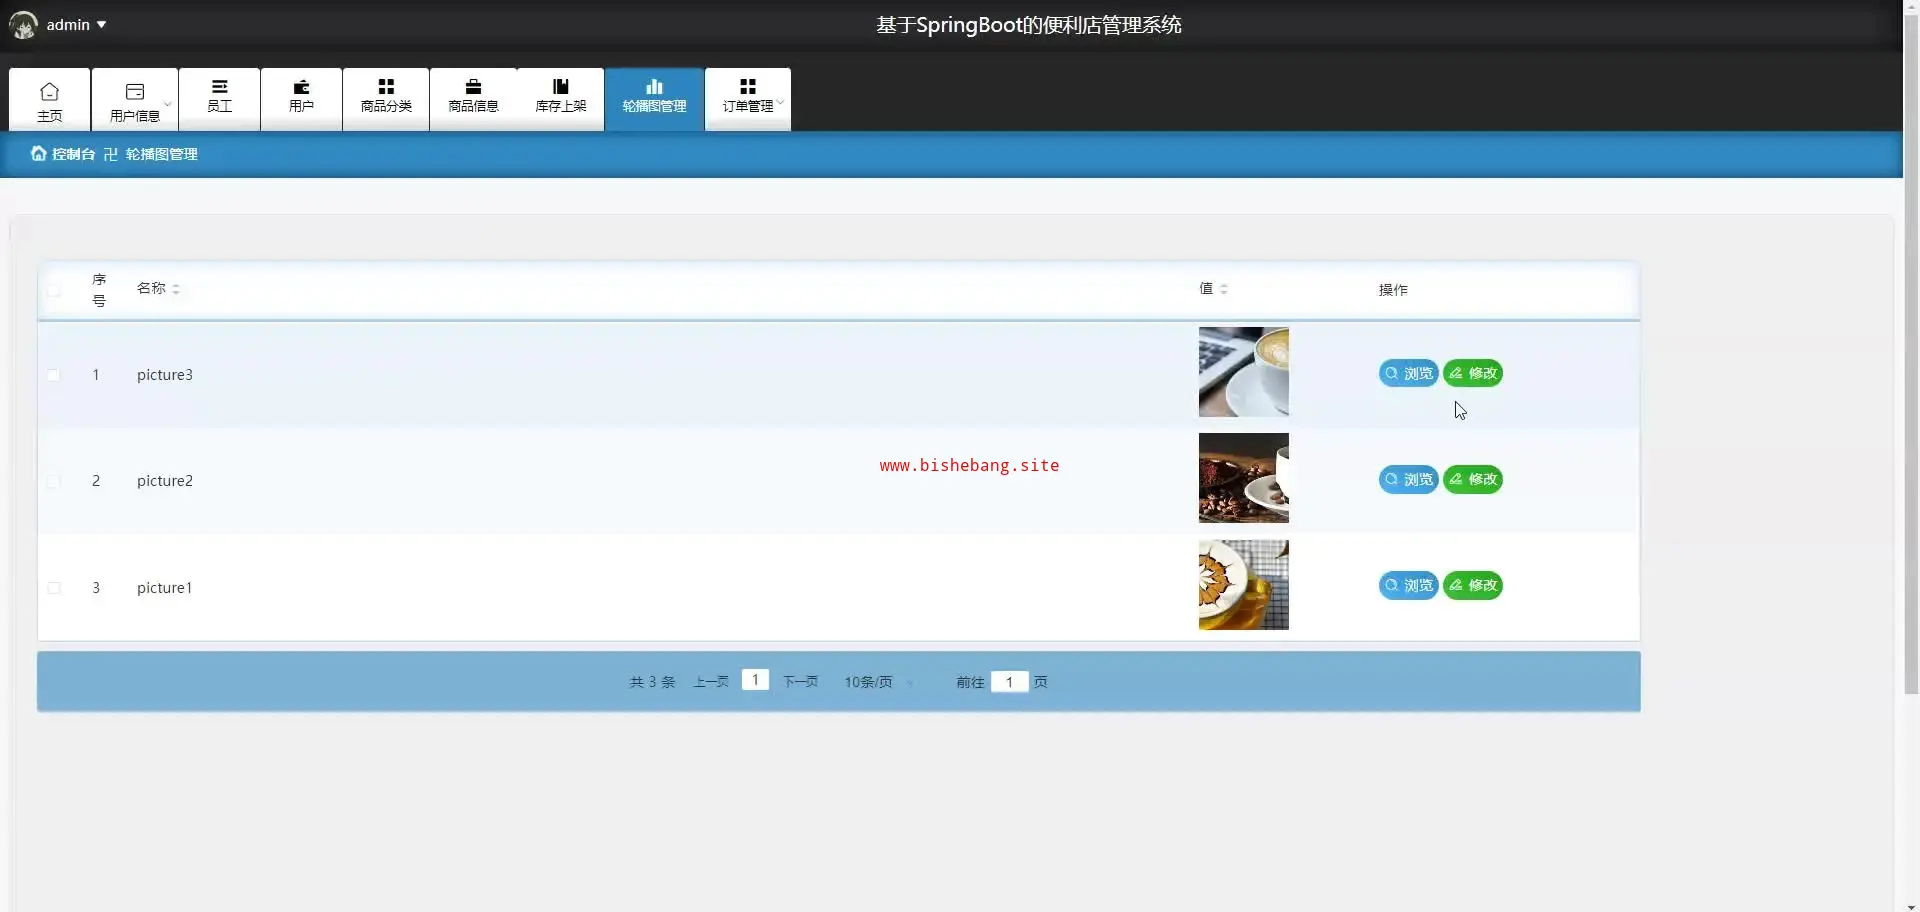Screen dimensions: 1920x912
Task: Open the 用户信息 menu tab
Action: click(x=135, y=100)
